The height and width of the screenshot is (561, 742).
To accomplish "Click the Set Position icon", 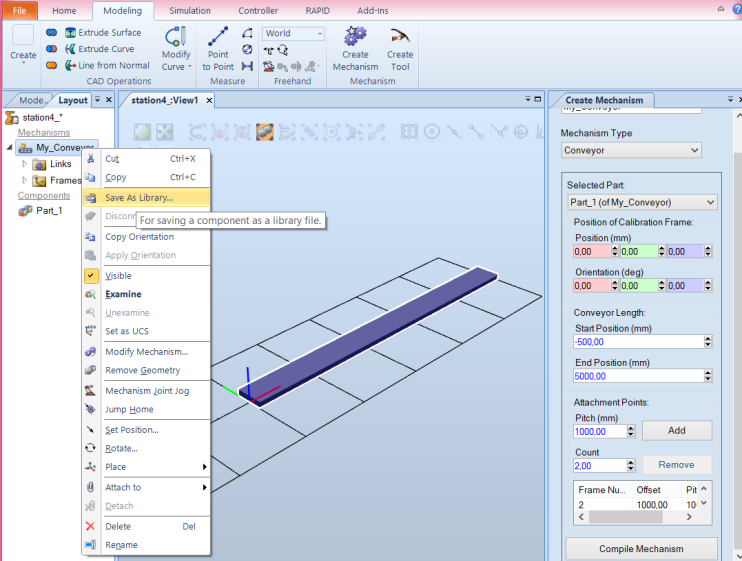I will click(90, 430).
